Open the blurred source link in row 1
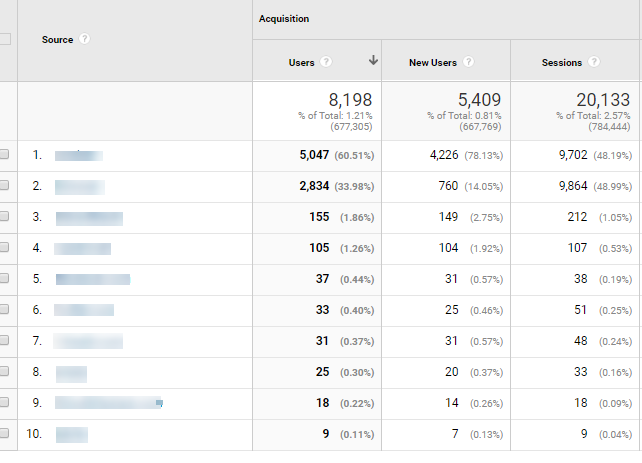Viewport: 642px width, 463px height. click(79, 155)
